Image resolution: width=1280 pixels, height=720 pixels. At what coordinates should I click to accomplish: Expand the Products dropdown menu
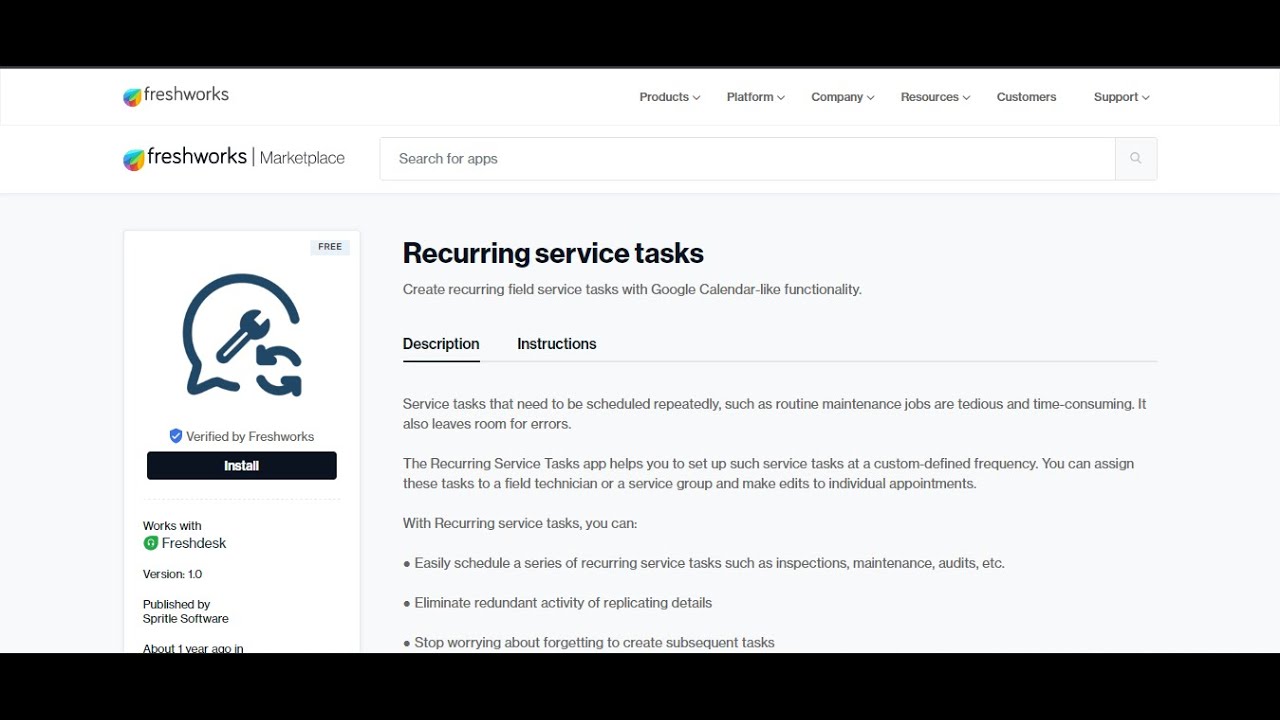click(670, 97)
